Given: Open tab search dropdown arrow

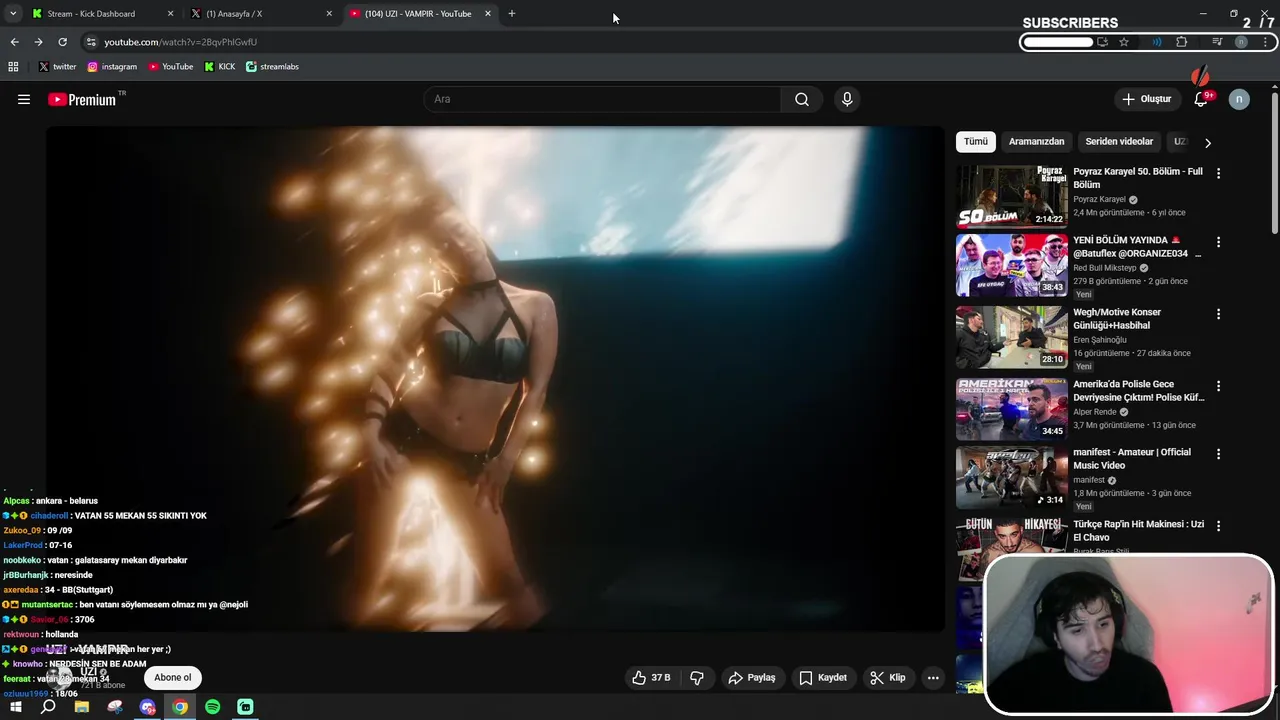Looking at the screenshot, I should click(13, 14).
